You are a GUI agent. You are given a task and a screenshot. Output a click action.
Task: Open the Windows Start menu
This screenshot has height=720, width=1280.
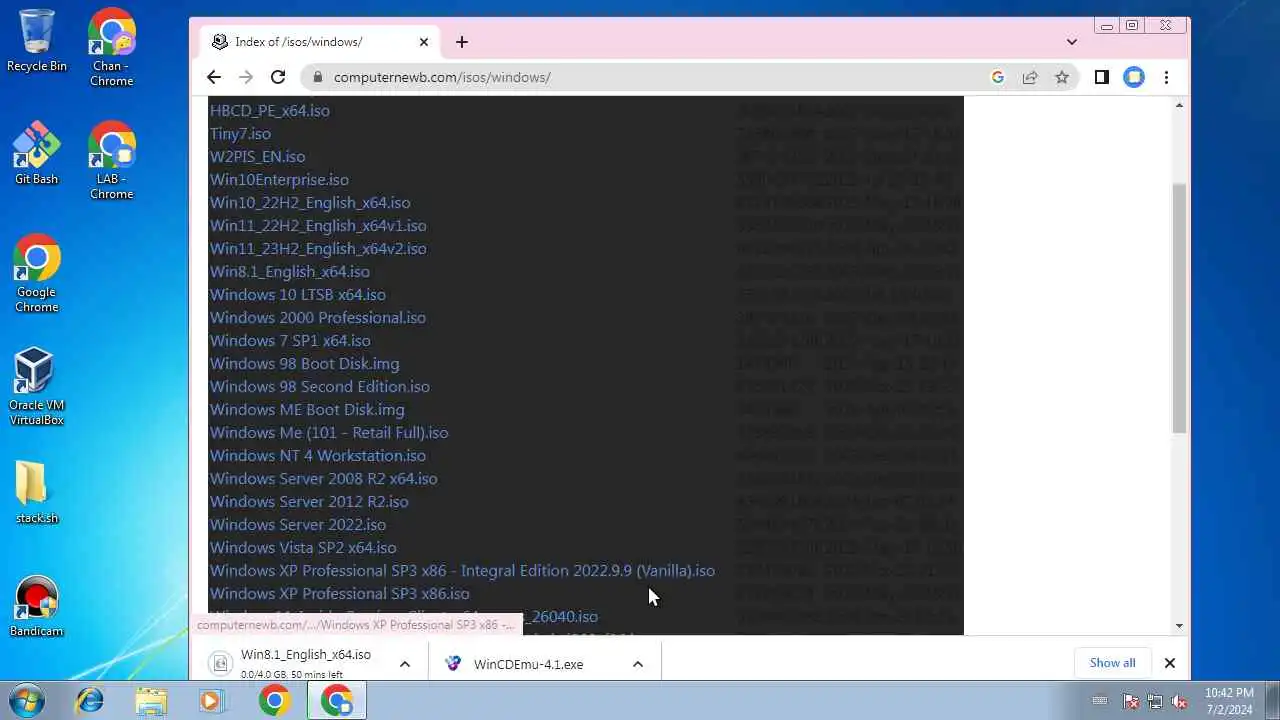coord(28,700)
